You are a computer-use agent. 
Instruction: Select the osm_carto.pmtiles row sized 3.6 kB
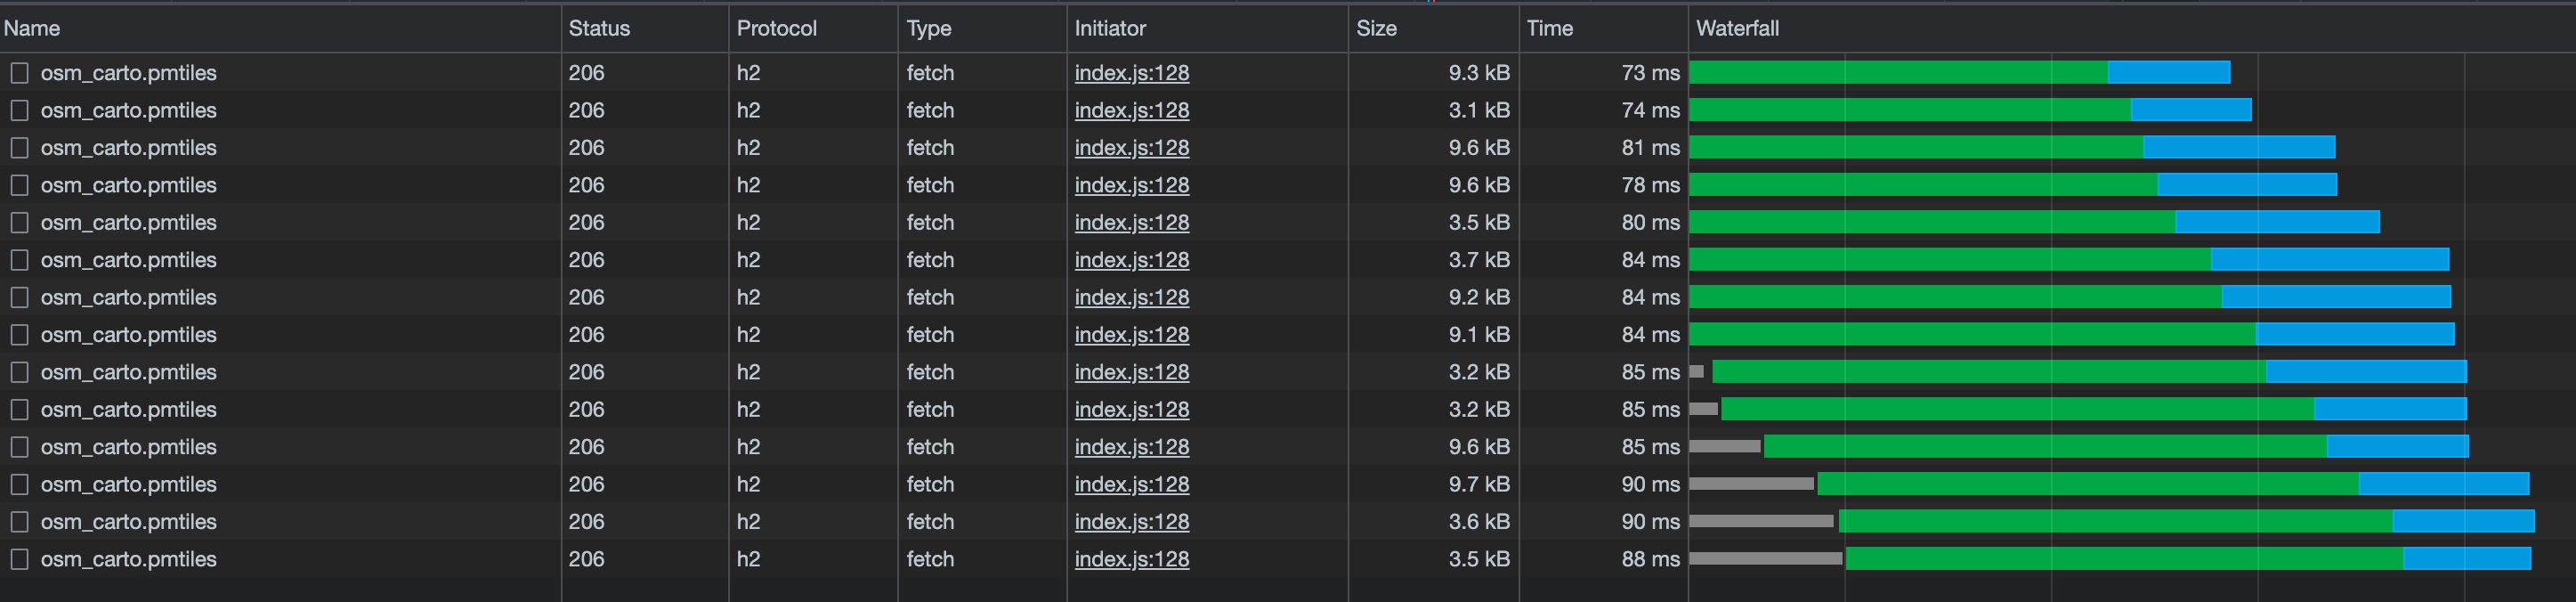point(128,522)
